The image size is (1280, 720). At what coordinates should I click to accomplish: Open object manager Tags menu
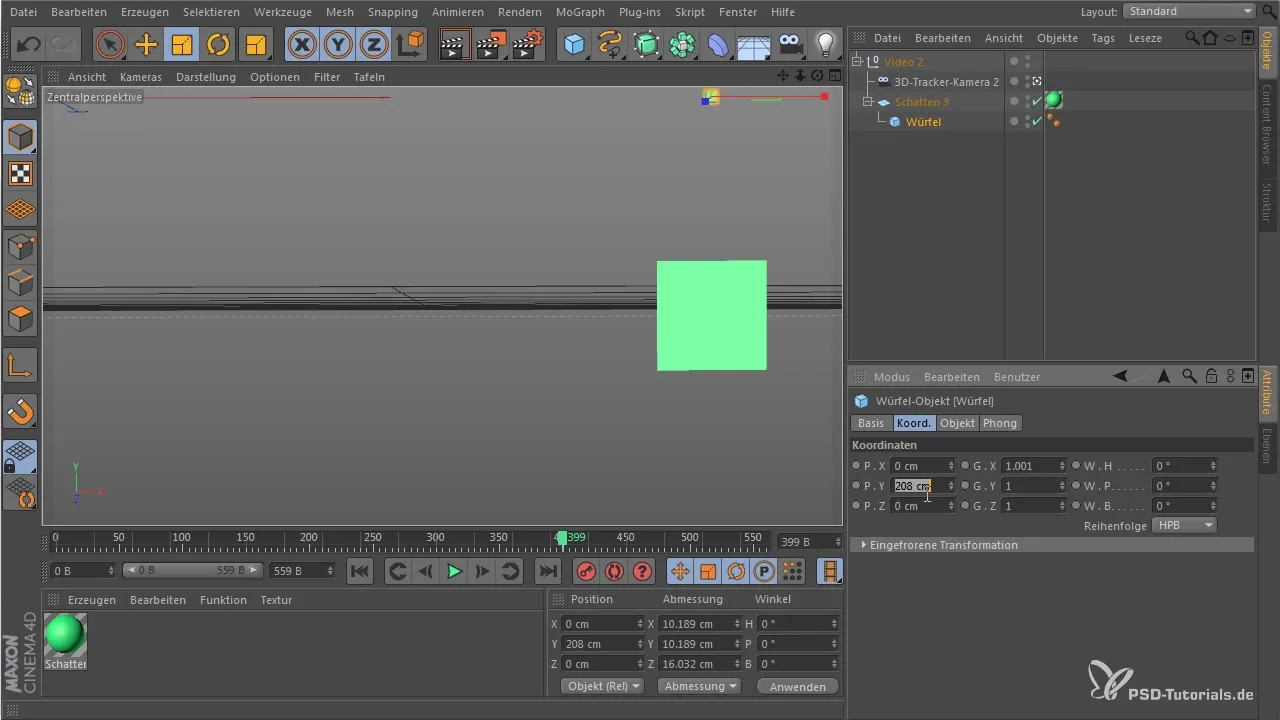click(1103, 38)
